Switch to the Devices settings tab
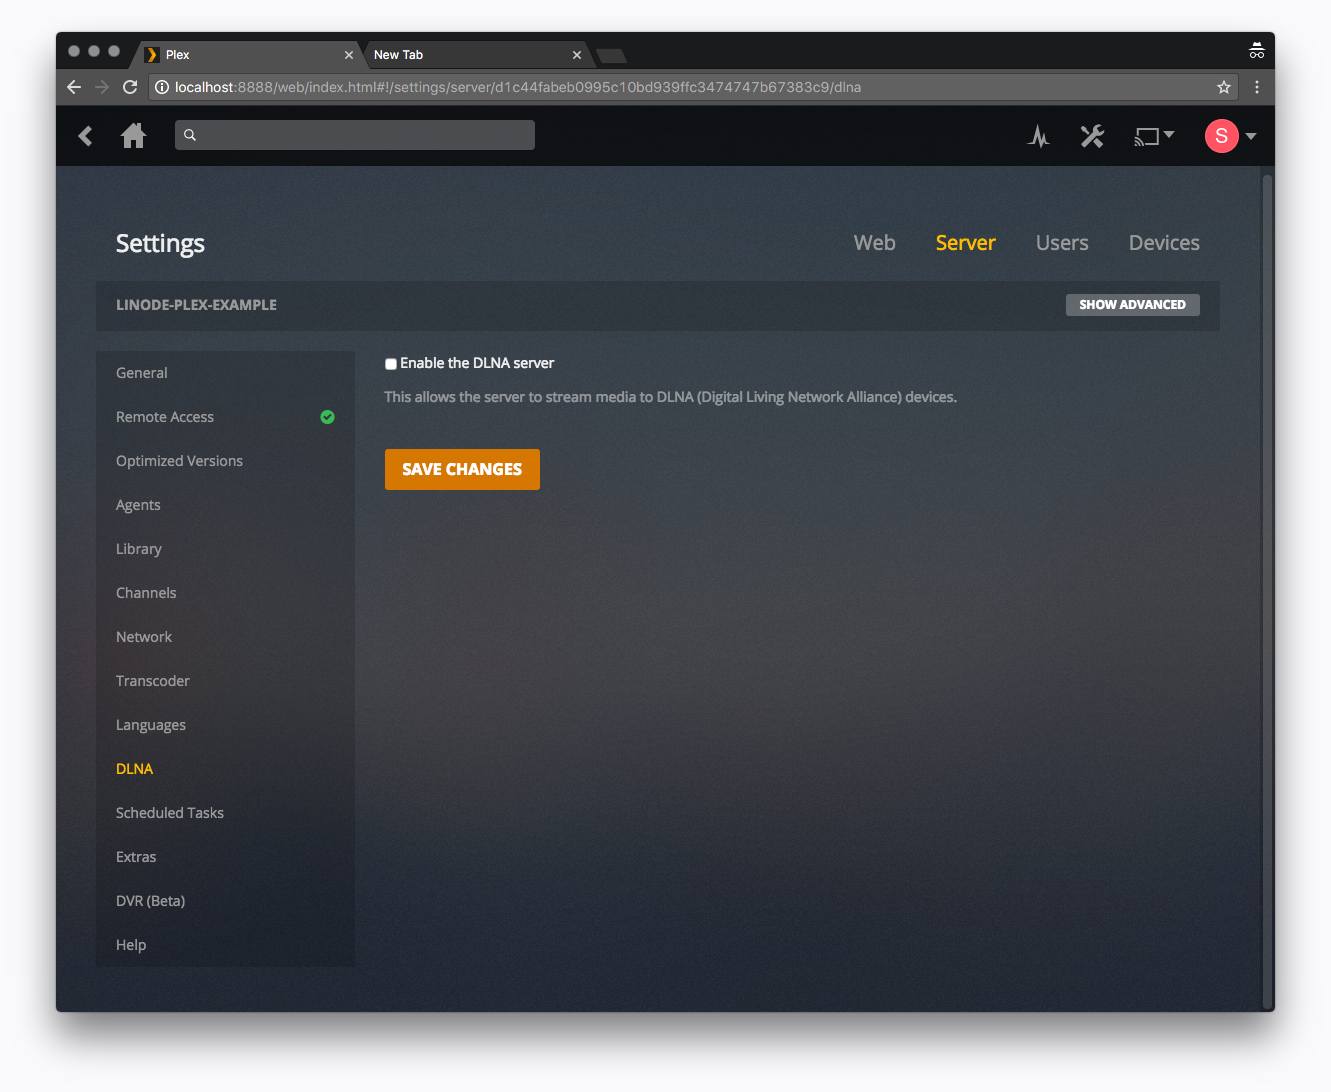 tap(1163, 243)
